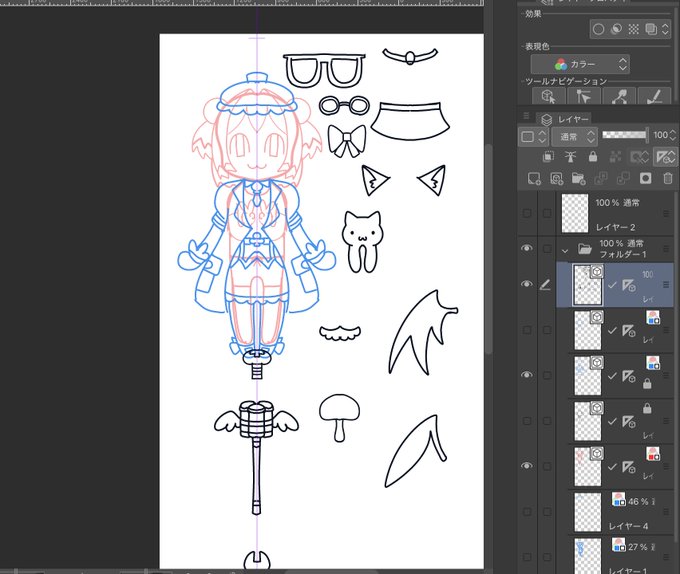Viewport: 680px width, 574px height.
Task: Click the delete layer trash icon
Action: 668,178
